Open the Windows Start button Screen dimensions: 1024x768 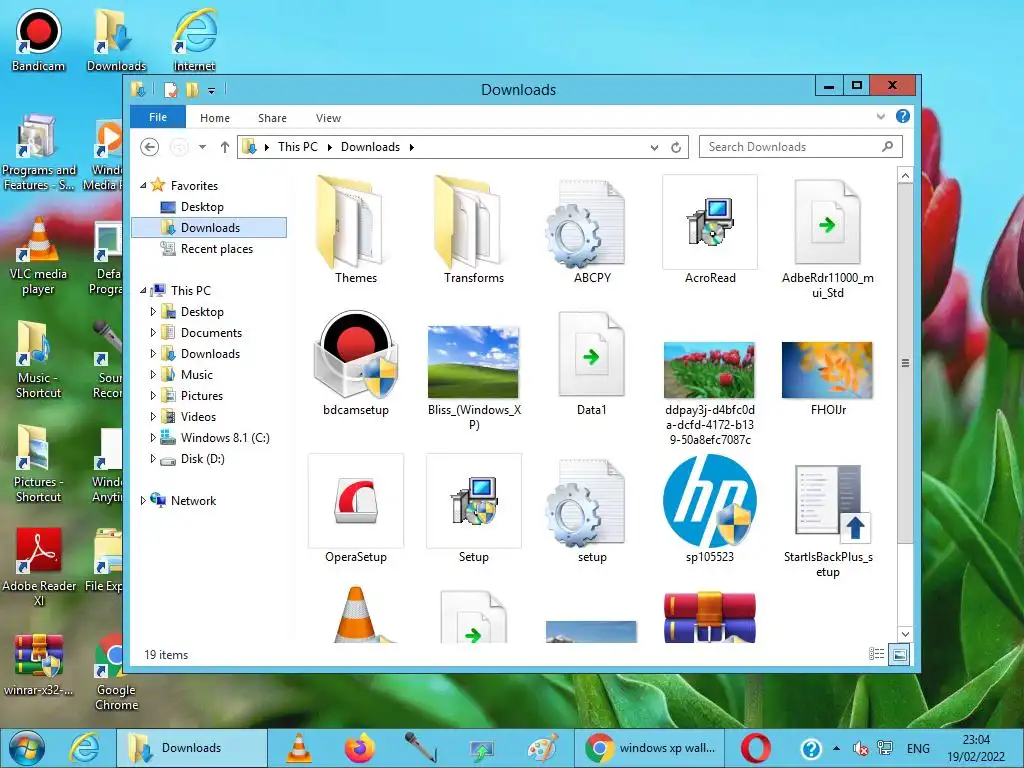pyautogui.click(x=26, y=748)
